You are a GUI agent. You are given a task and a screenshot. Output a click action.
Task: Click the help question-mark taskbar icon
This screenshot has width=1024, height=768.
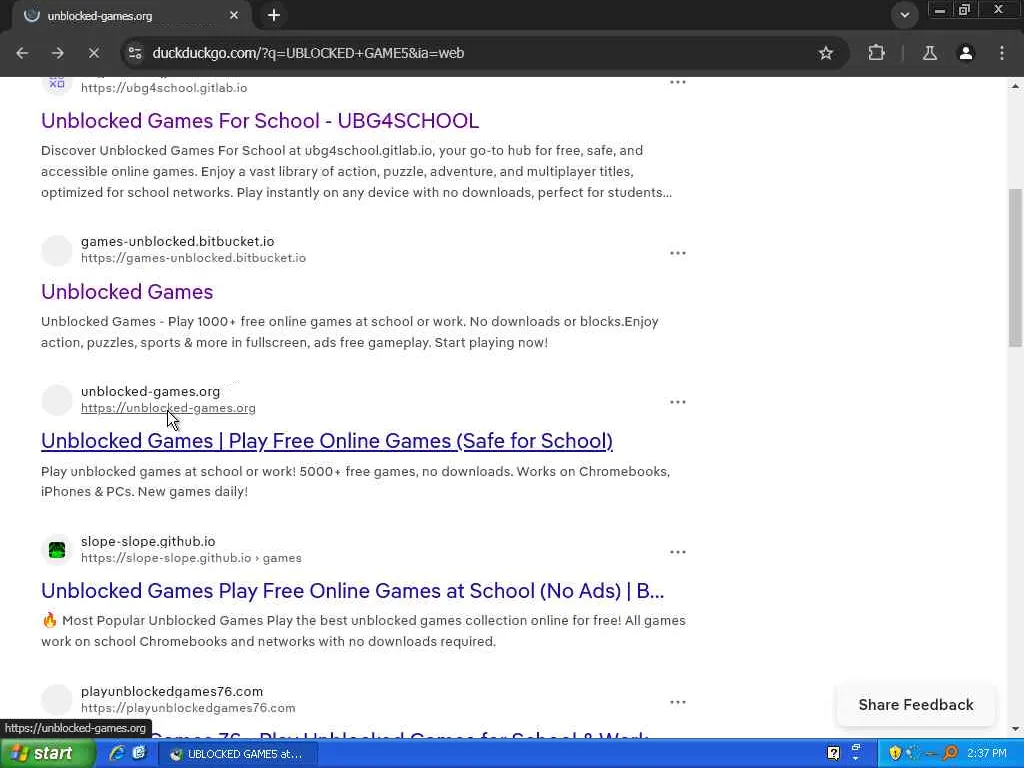[x=833, y=754]
